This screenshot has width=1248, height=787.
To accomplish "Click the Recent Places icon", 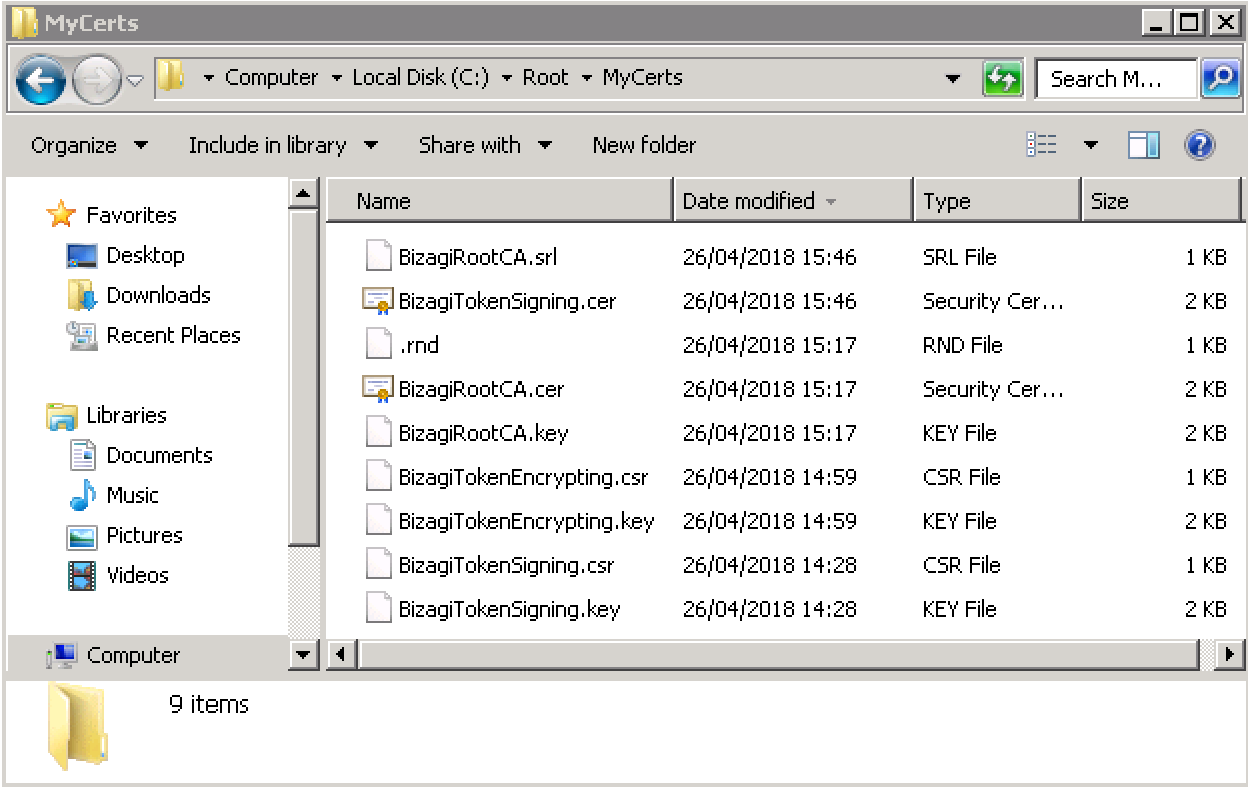I will pyautogui.click(x=82, y=336).
